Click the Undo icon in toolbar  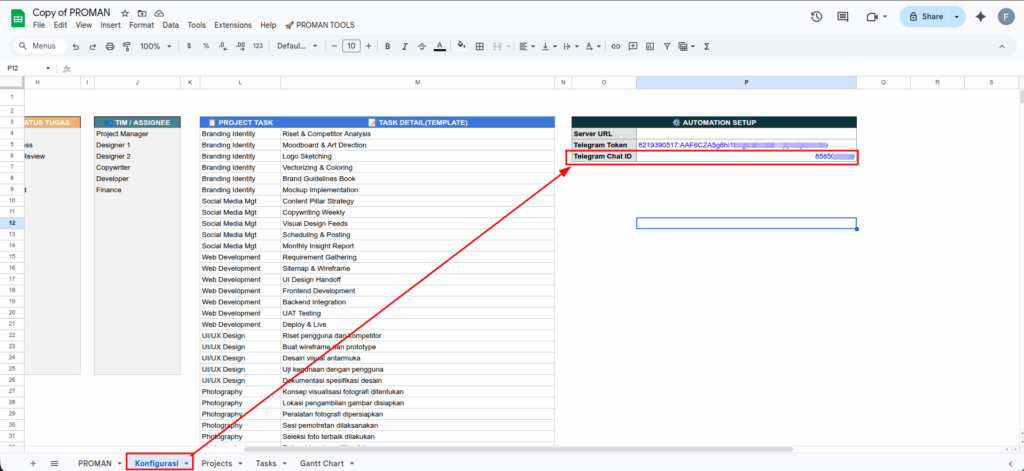tap(76, 46)
